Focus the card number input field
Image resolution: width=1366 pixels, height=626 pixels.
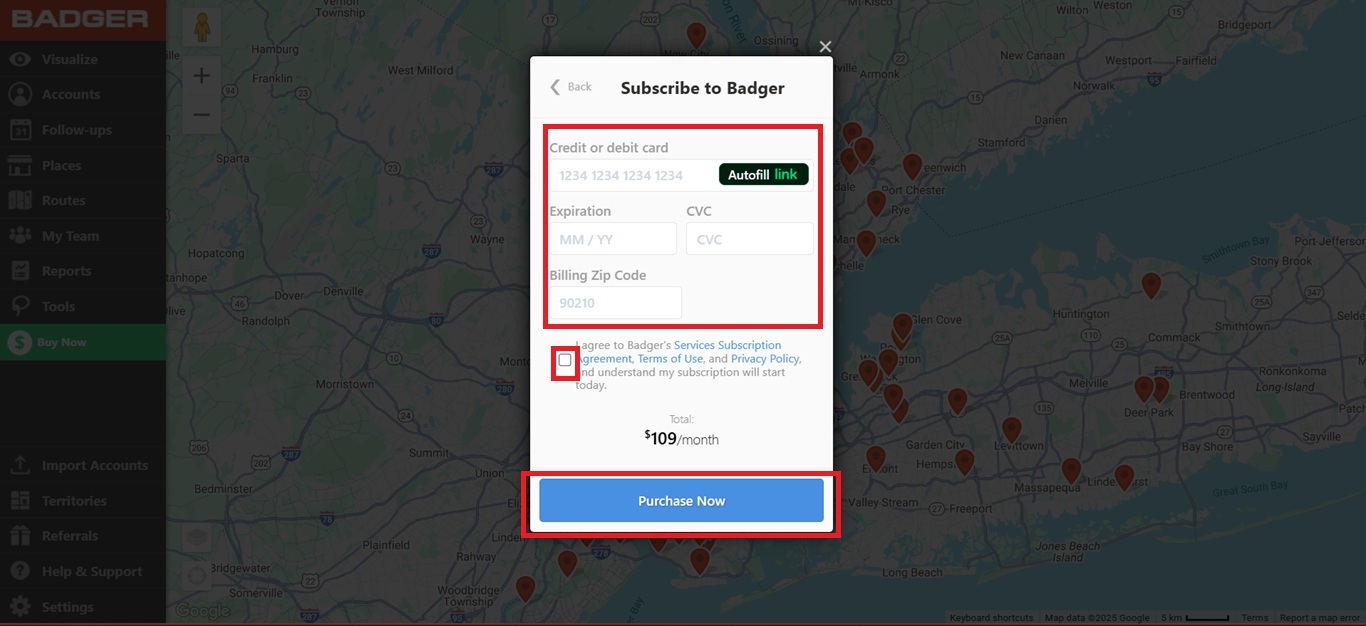634,175
